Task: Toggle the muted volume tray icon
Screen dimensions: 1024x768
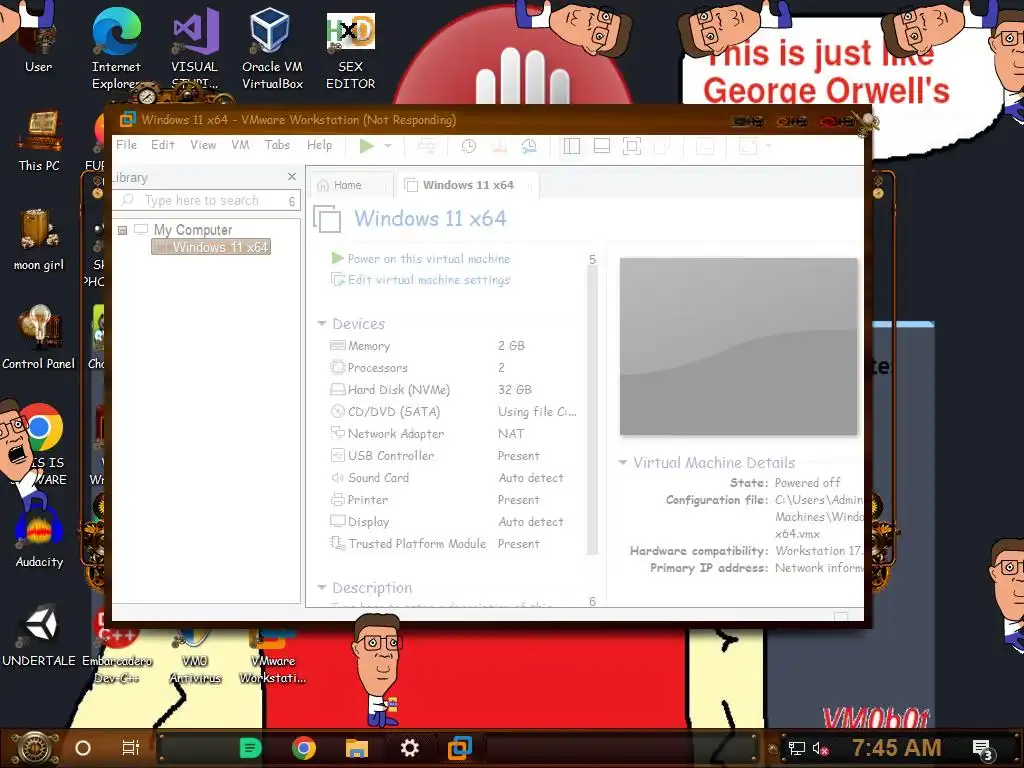Action: click(821, 748)
